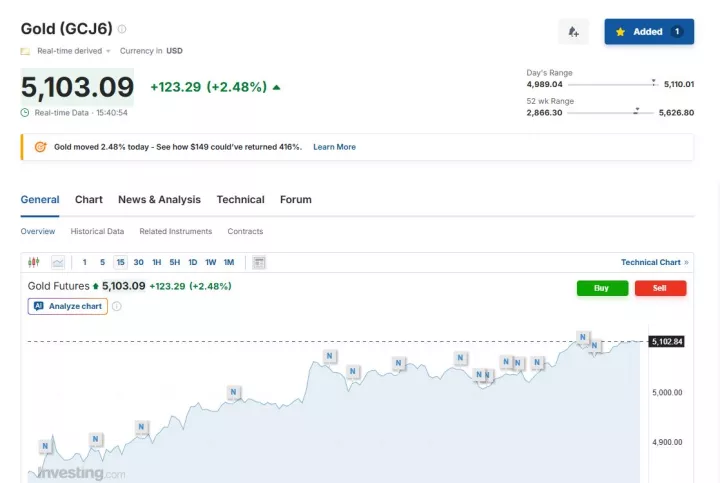The width and height of the screenshot is (720, 483).
Task: Open Technical Chart expander link
Action: coord(654,262)
